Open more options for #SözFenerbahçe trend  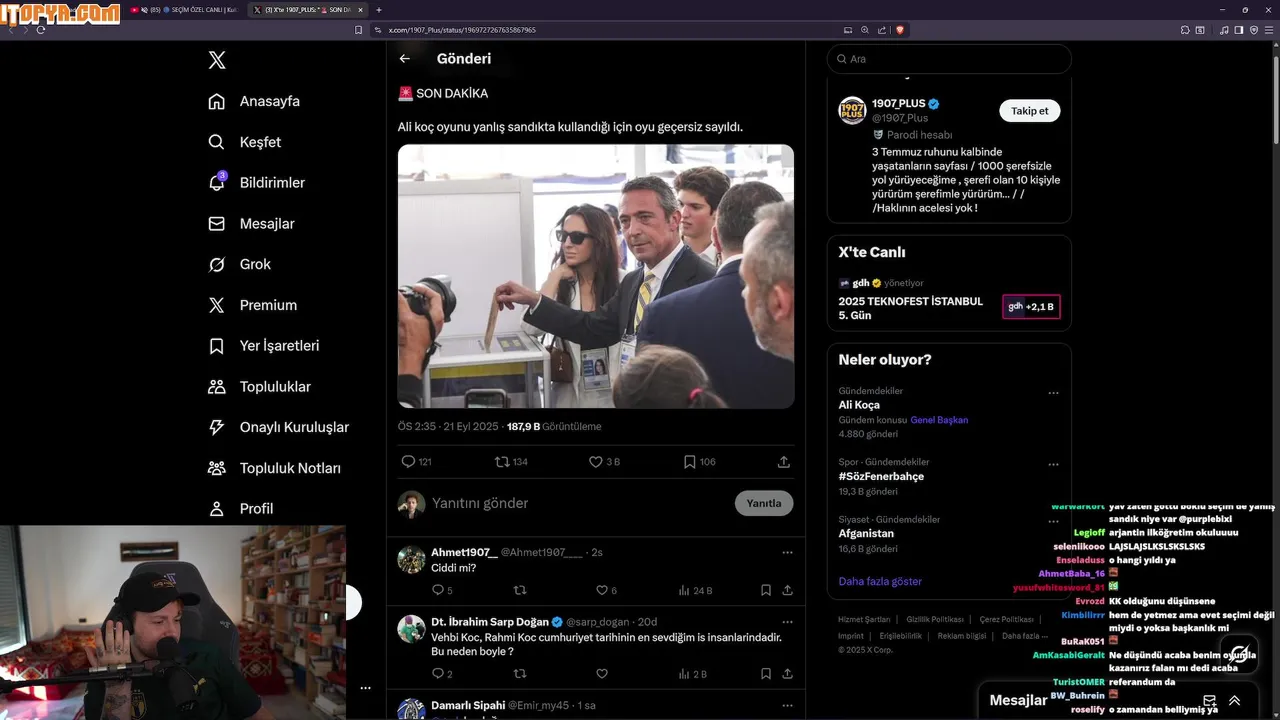[1053, 464]
